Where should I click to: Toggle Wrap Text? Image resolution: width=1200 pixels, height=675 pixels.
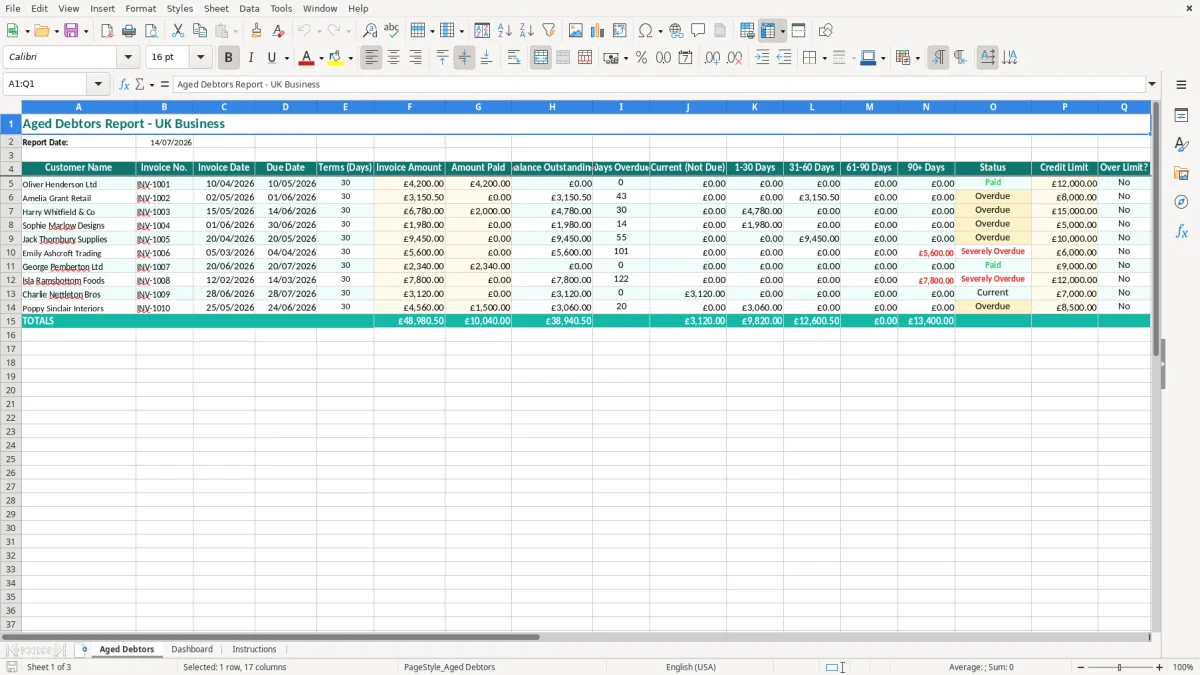513,58
